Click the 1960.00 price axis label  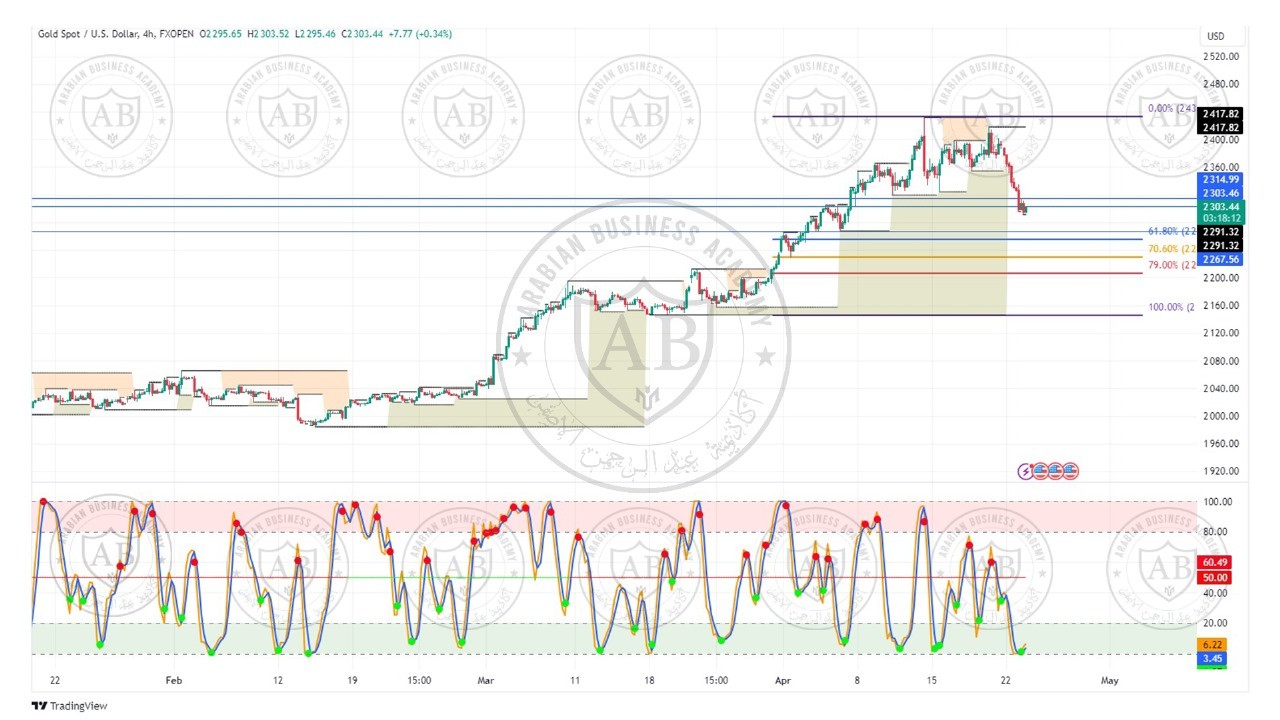coord(1222,444)
